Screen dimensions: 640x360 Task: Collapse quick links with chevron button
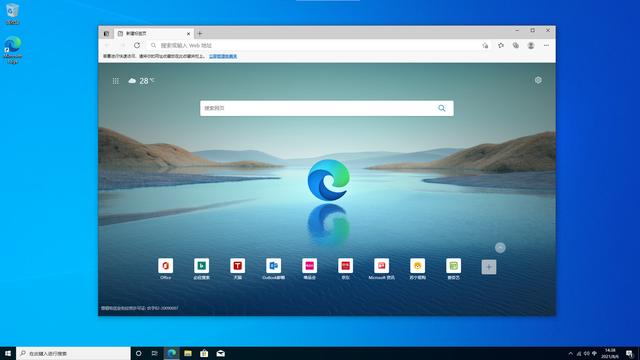pyautogui.click(x=500, y=248)
